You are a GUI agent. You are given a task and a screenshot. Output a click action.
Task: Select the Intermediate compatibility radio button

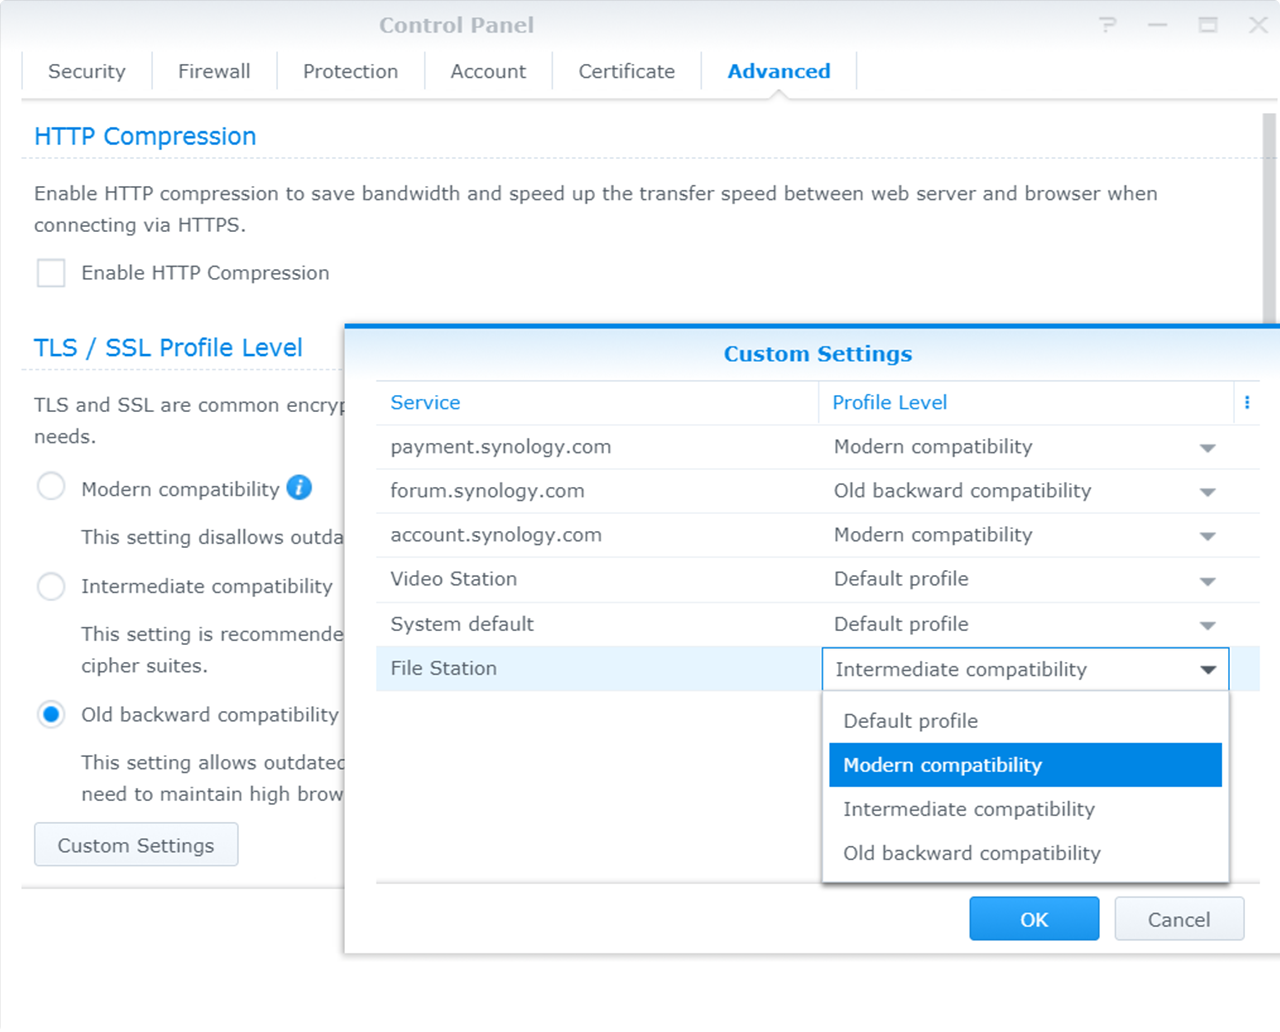[51, 586]
